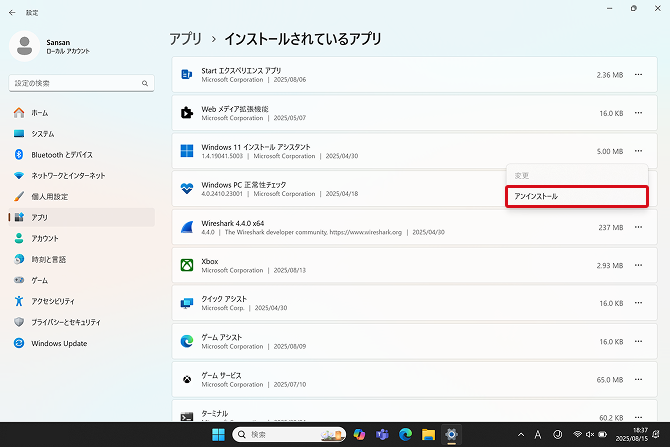Open Bluetooth とデバイス settings
This screenshot has height=447, width=670.
(61, 154)
